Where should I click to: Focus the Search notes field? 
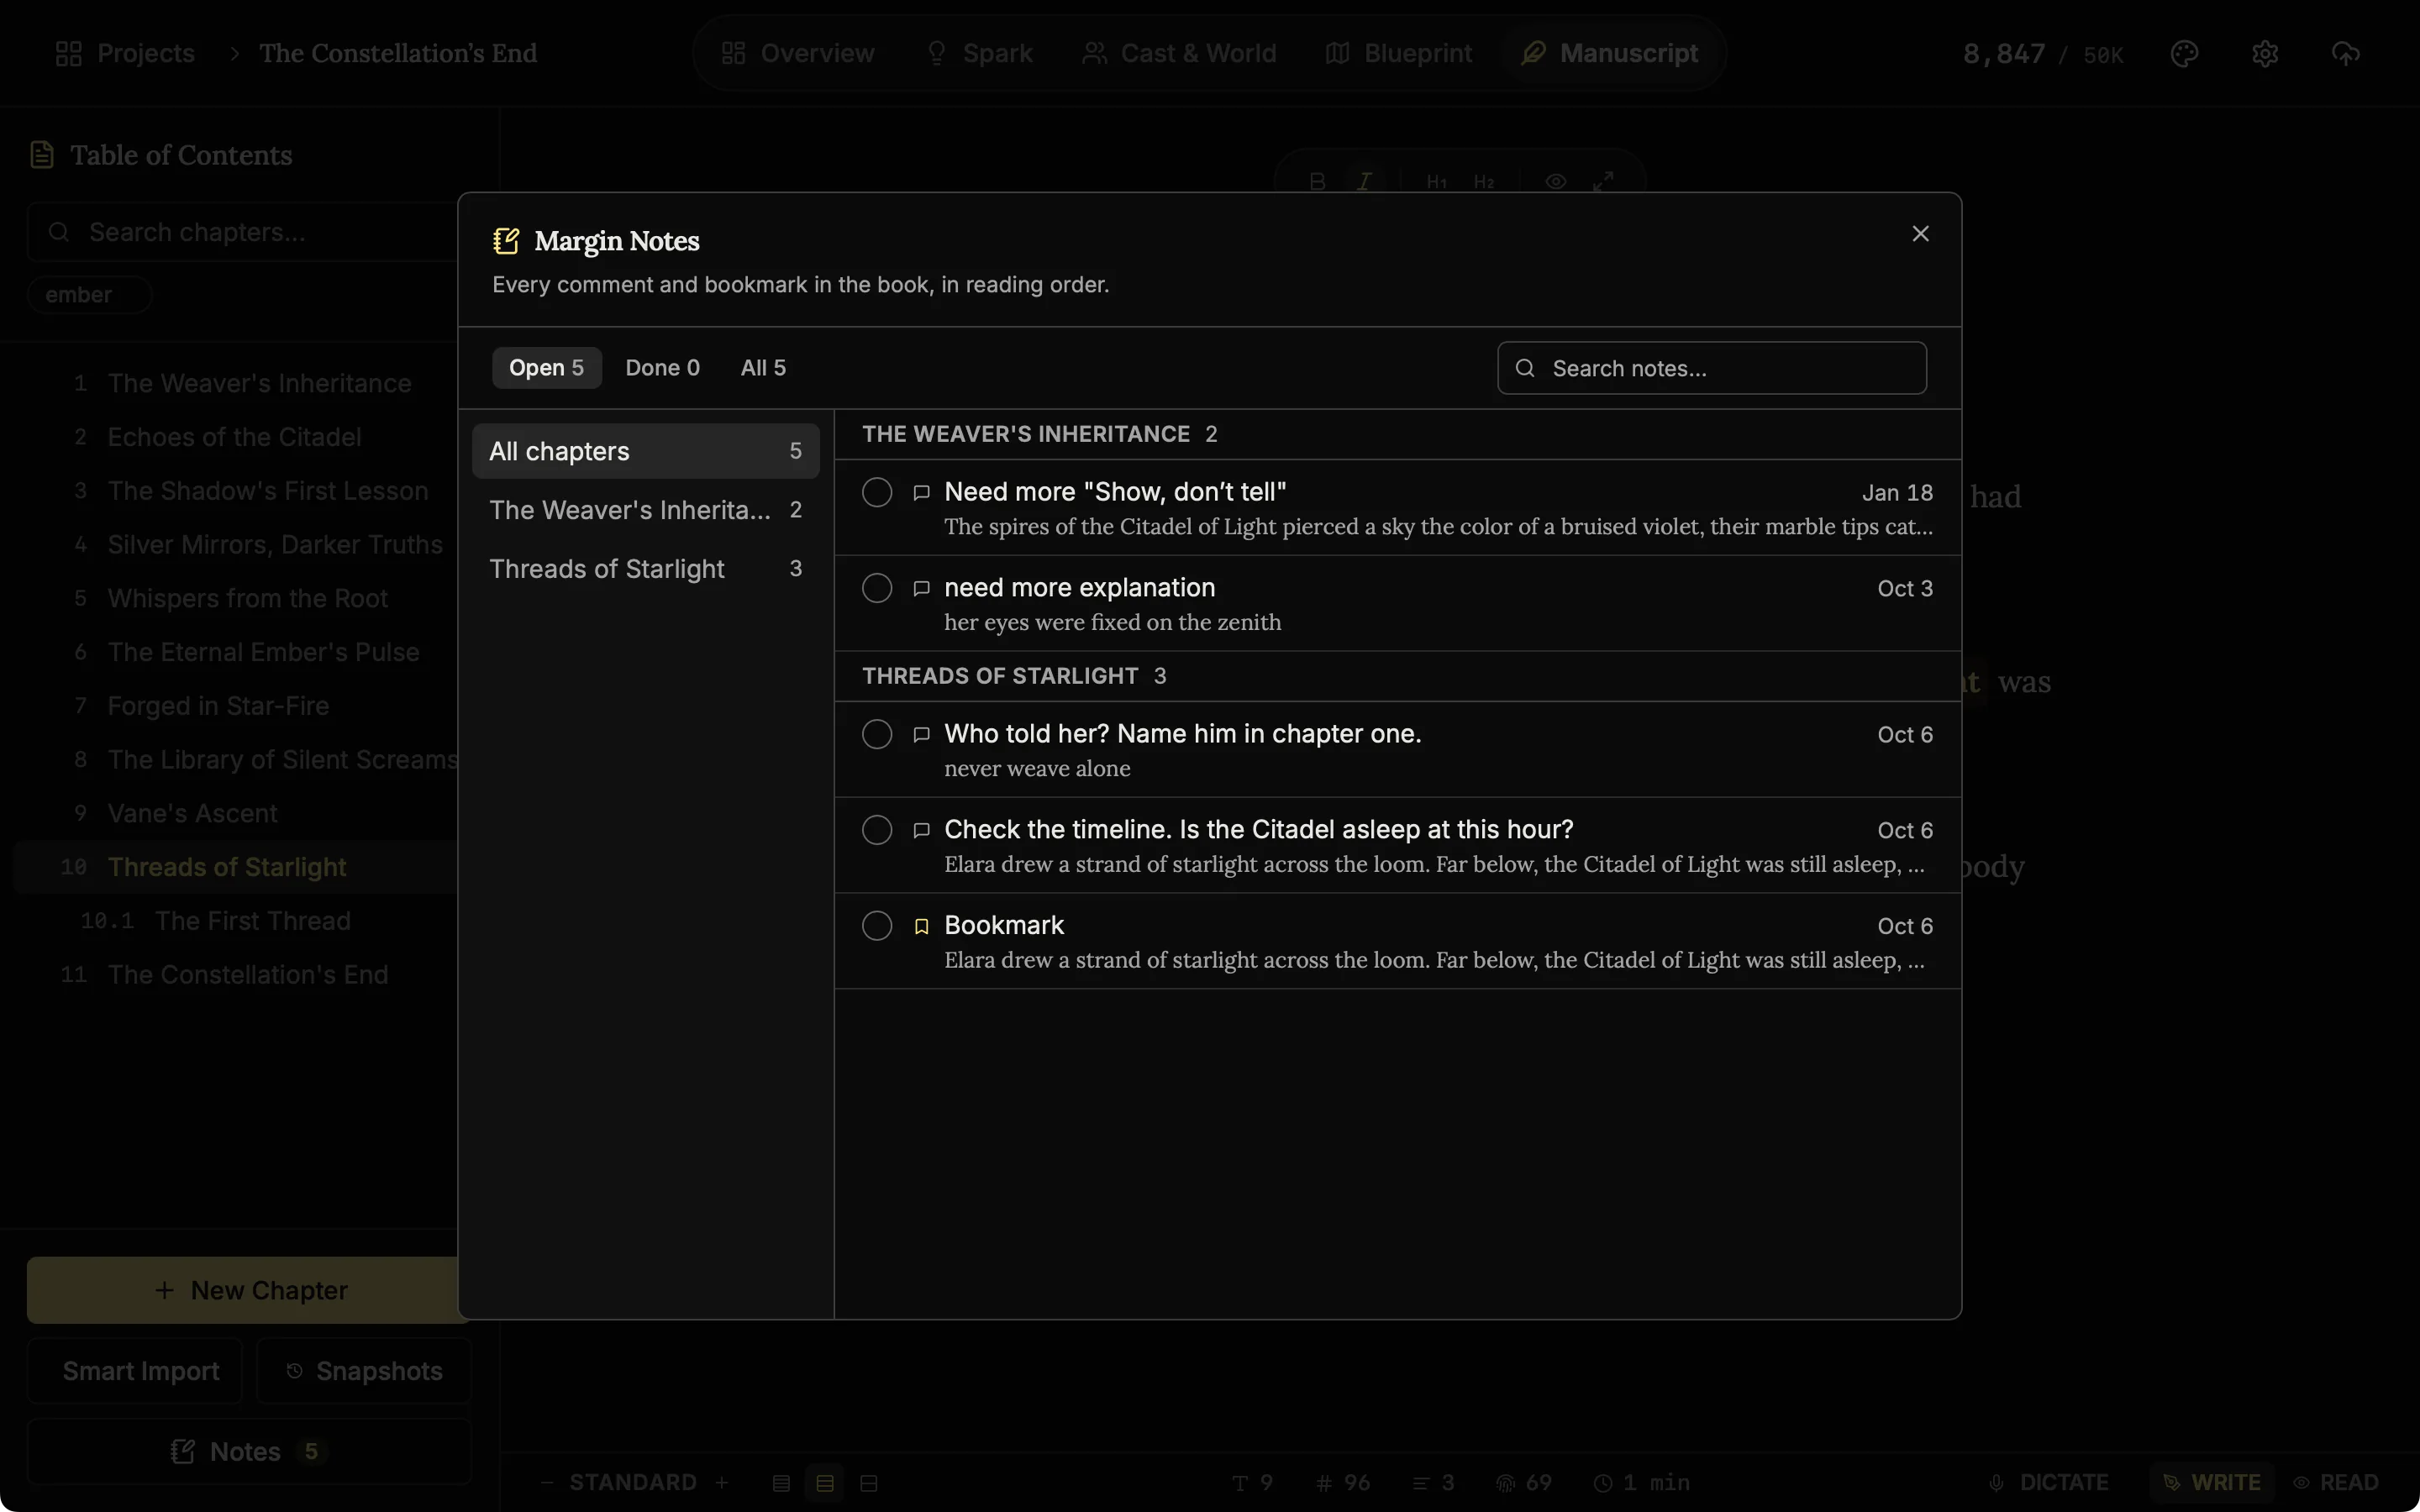pyautogui.click(x=1712, y=368)
